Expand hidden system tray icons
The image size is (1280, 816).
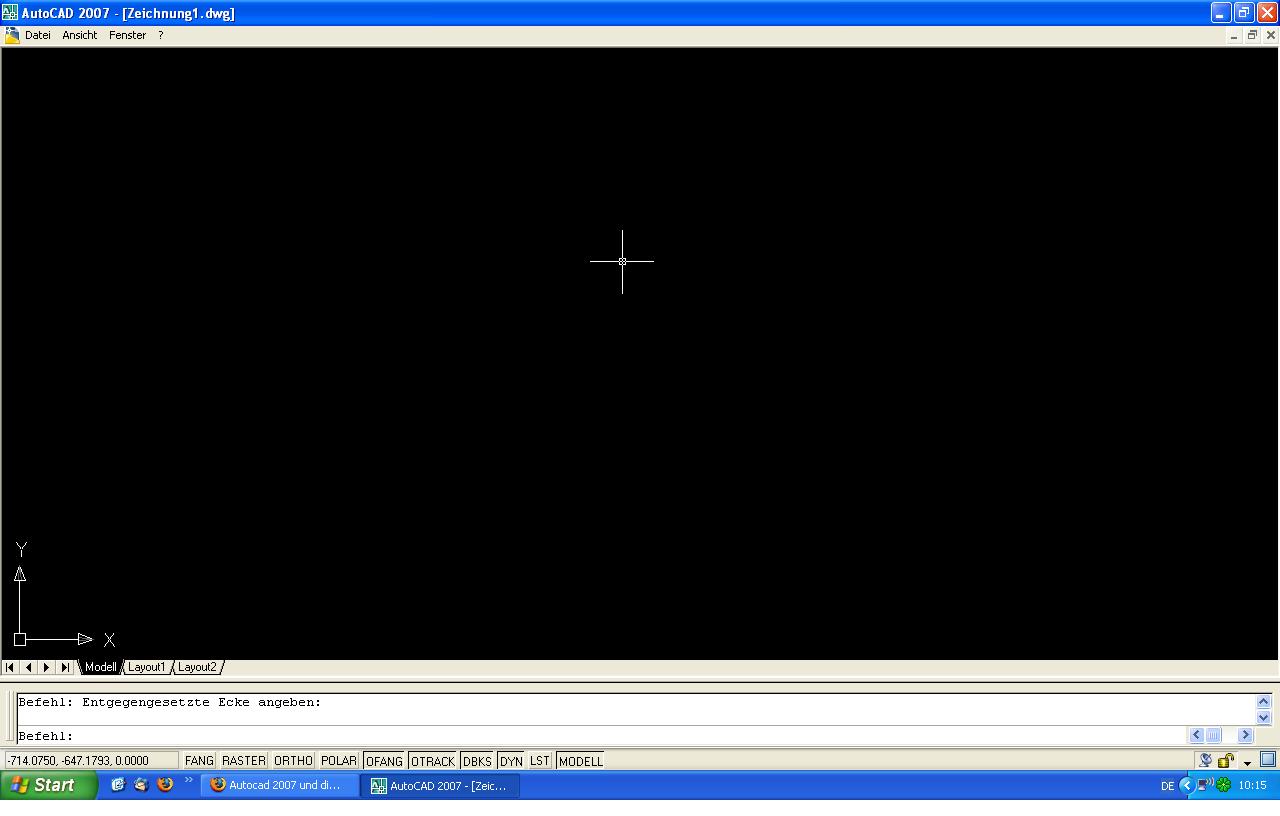coord(1187,785)
